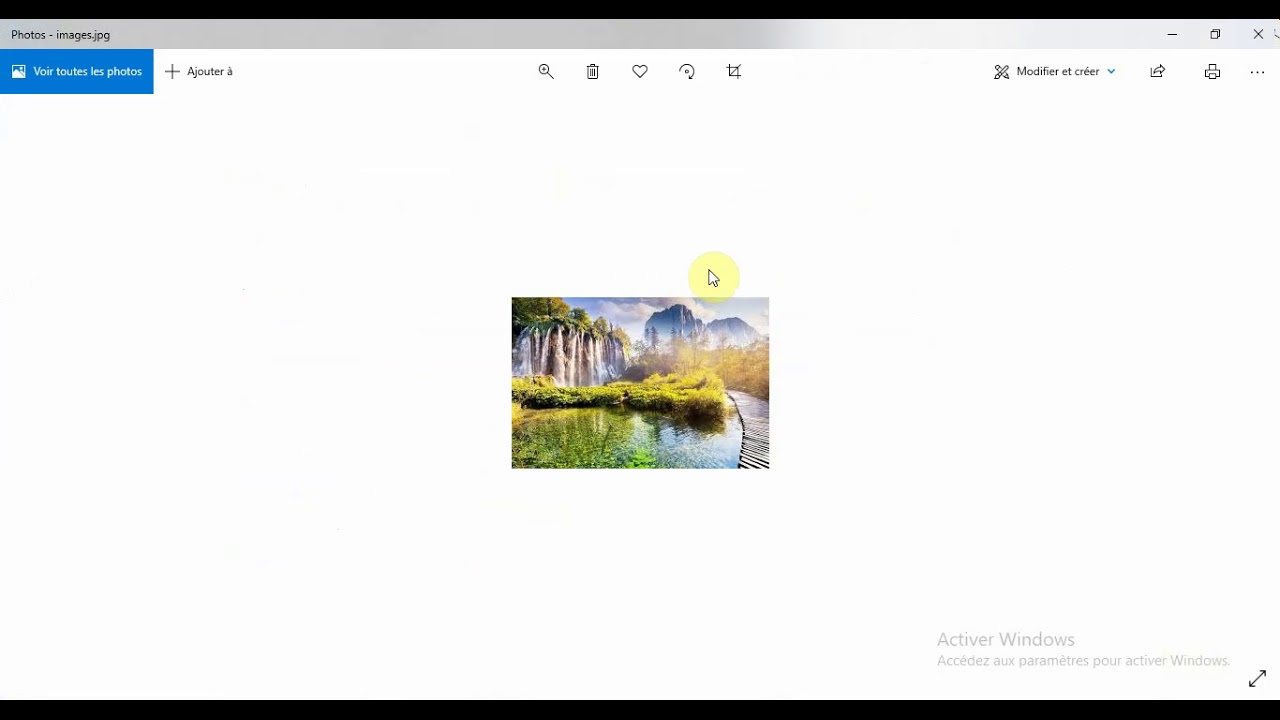1280x720 pixels.
Task: Expand the Modifier et créer dropdown
Action: [x=1055, y=71]
